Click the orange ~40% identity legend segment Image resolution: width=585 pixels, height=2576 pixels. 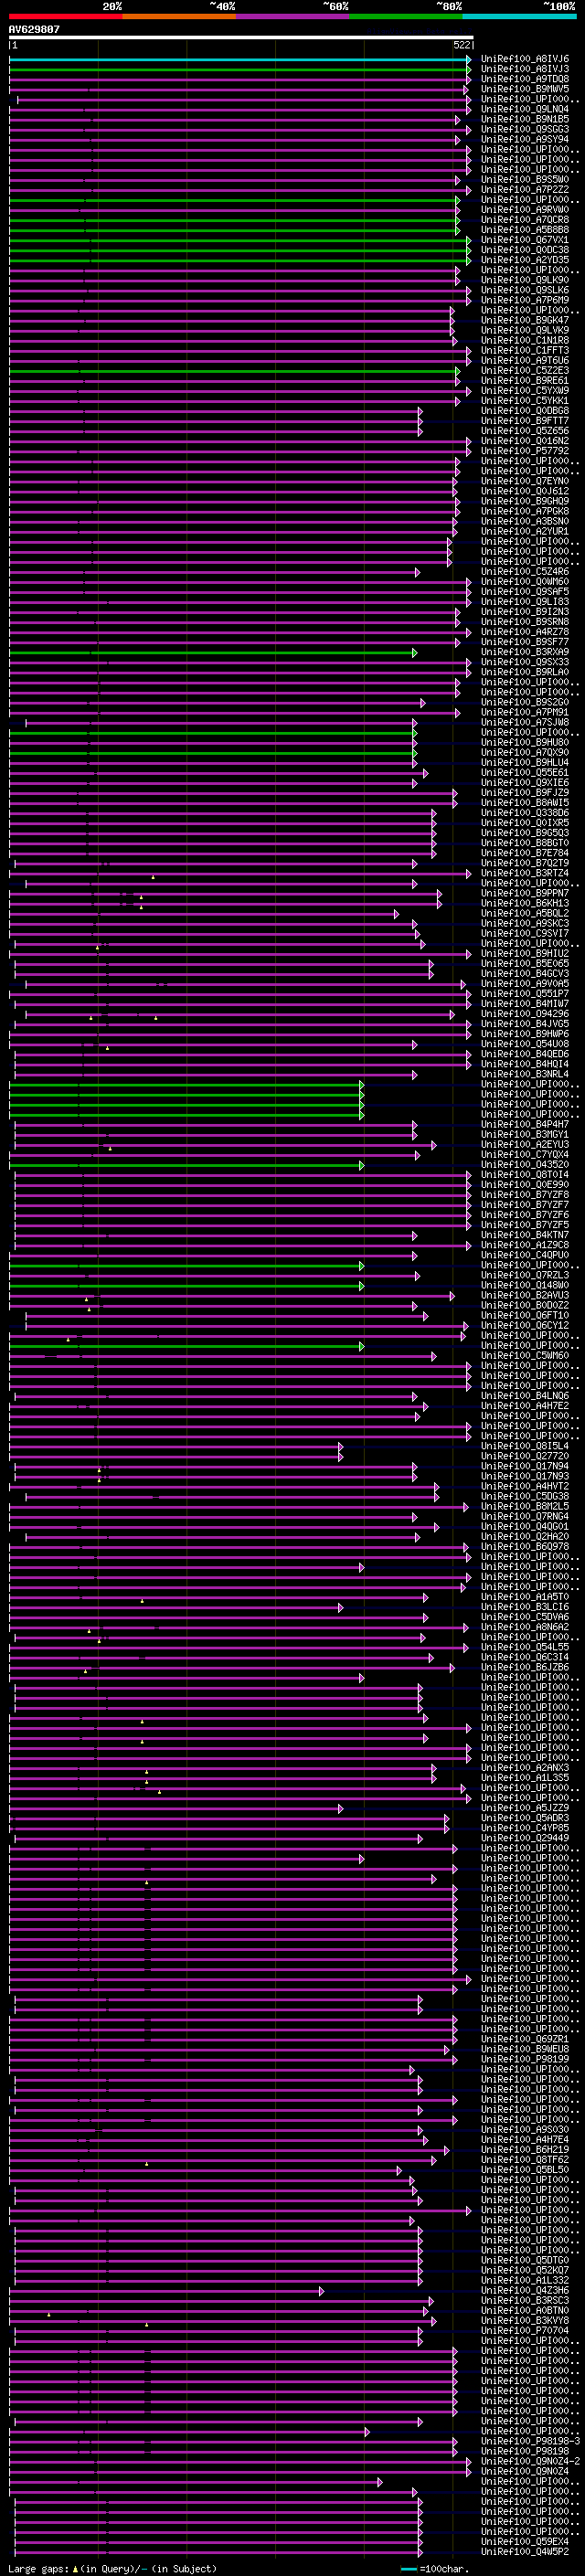click(x=179, y=16)
